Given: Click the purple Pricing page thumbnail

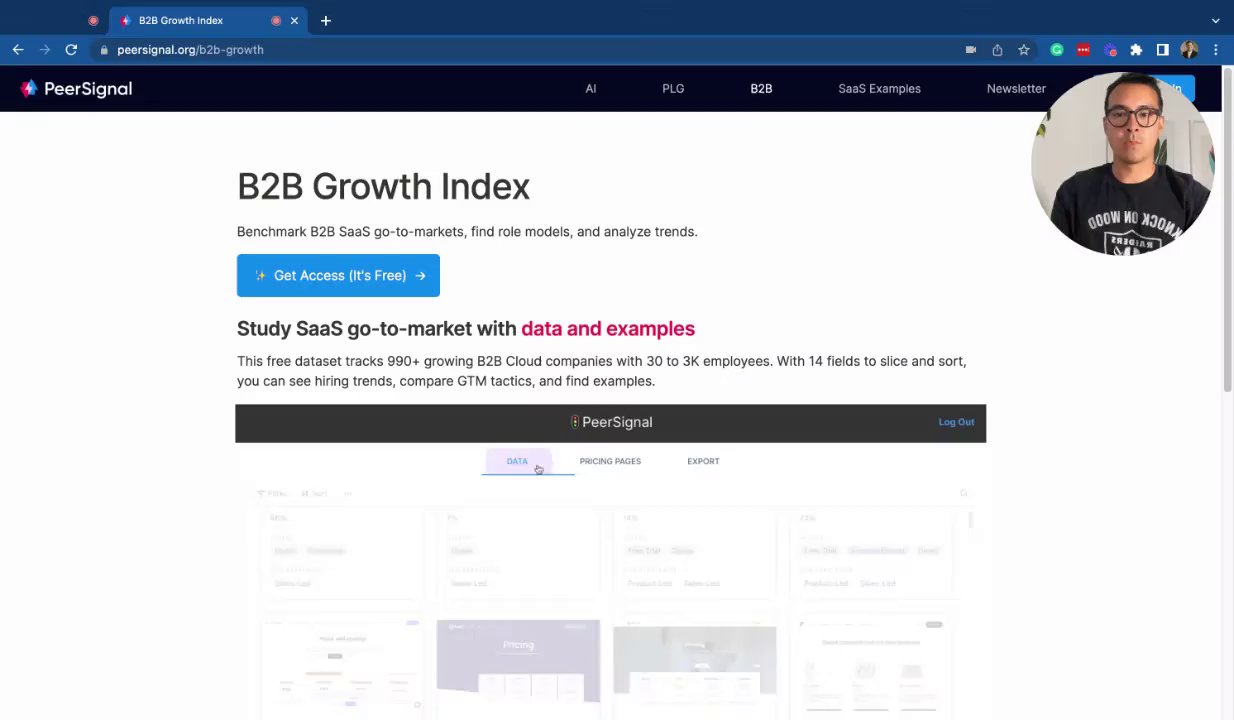Looking at the screenshot, I should coord(518,661).
